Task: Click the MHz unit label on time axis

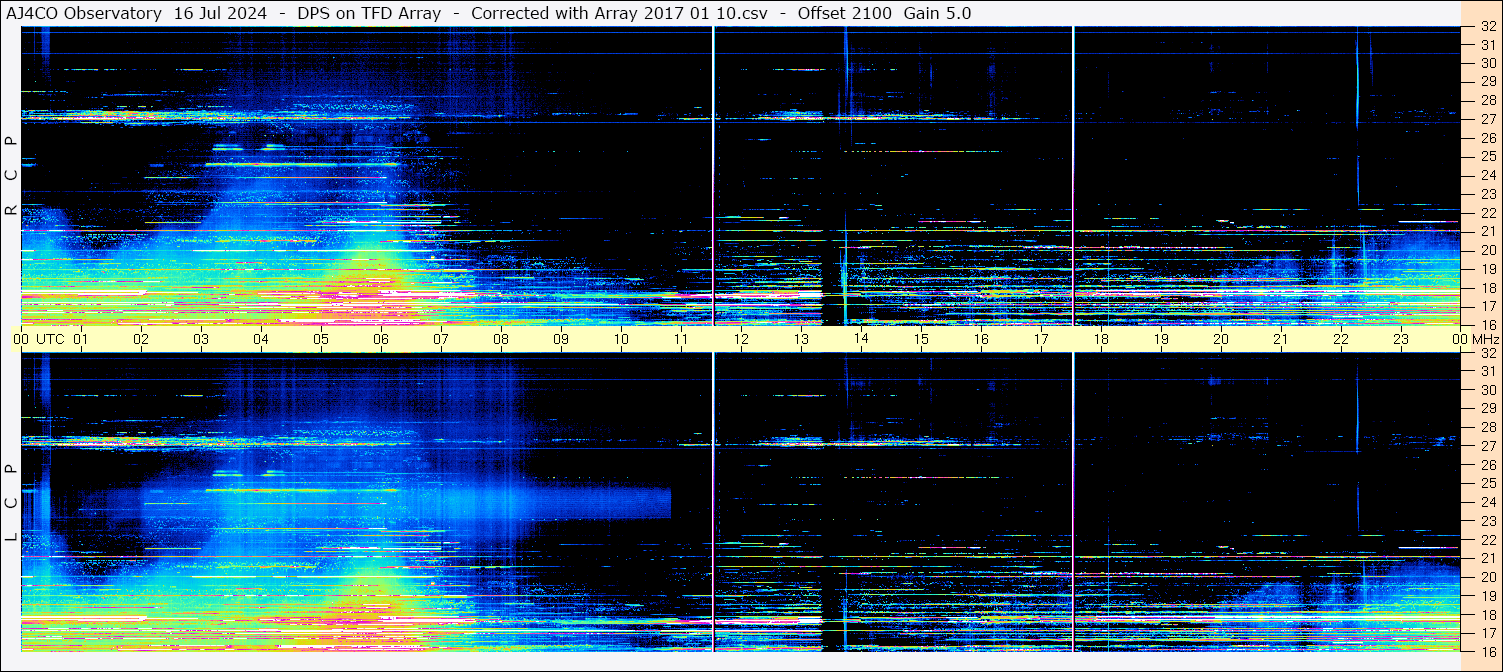Action: coord(1484,339)
